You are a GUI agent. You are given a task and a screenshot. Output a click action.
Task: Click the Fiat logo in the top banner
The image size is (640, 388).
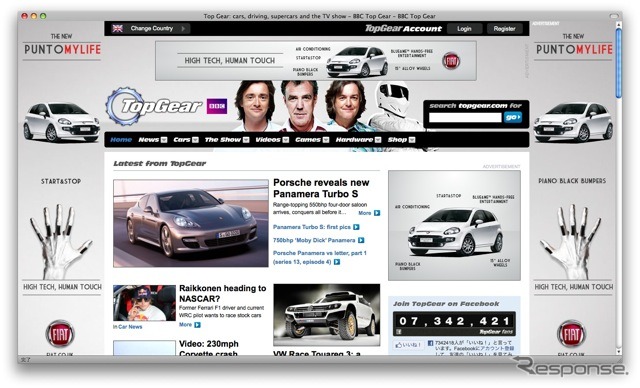451,61
